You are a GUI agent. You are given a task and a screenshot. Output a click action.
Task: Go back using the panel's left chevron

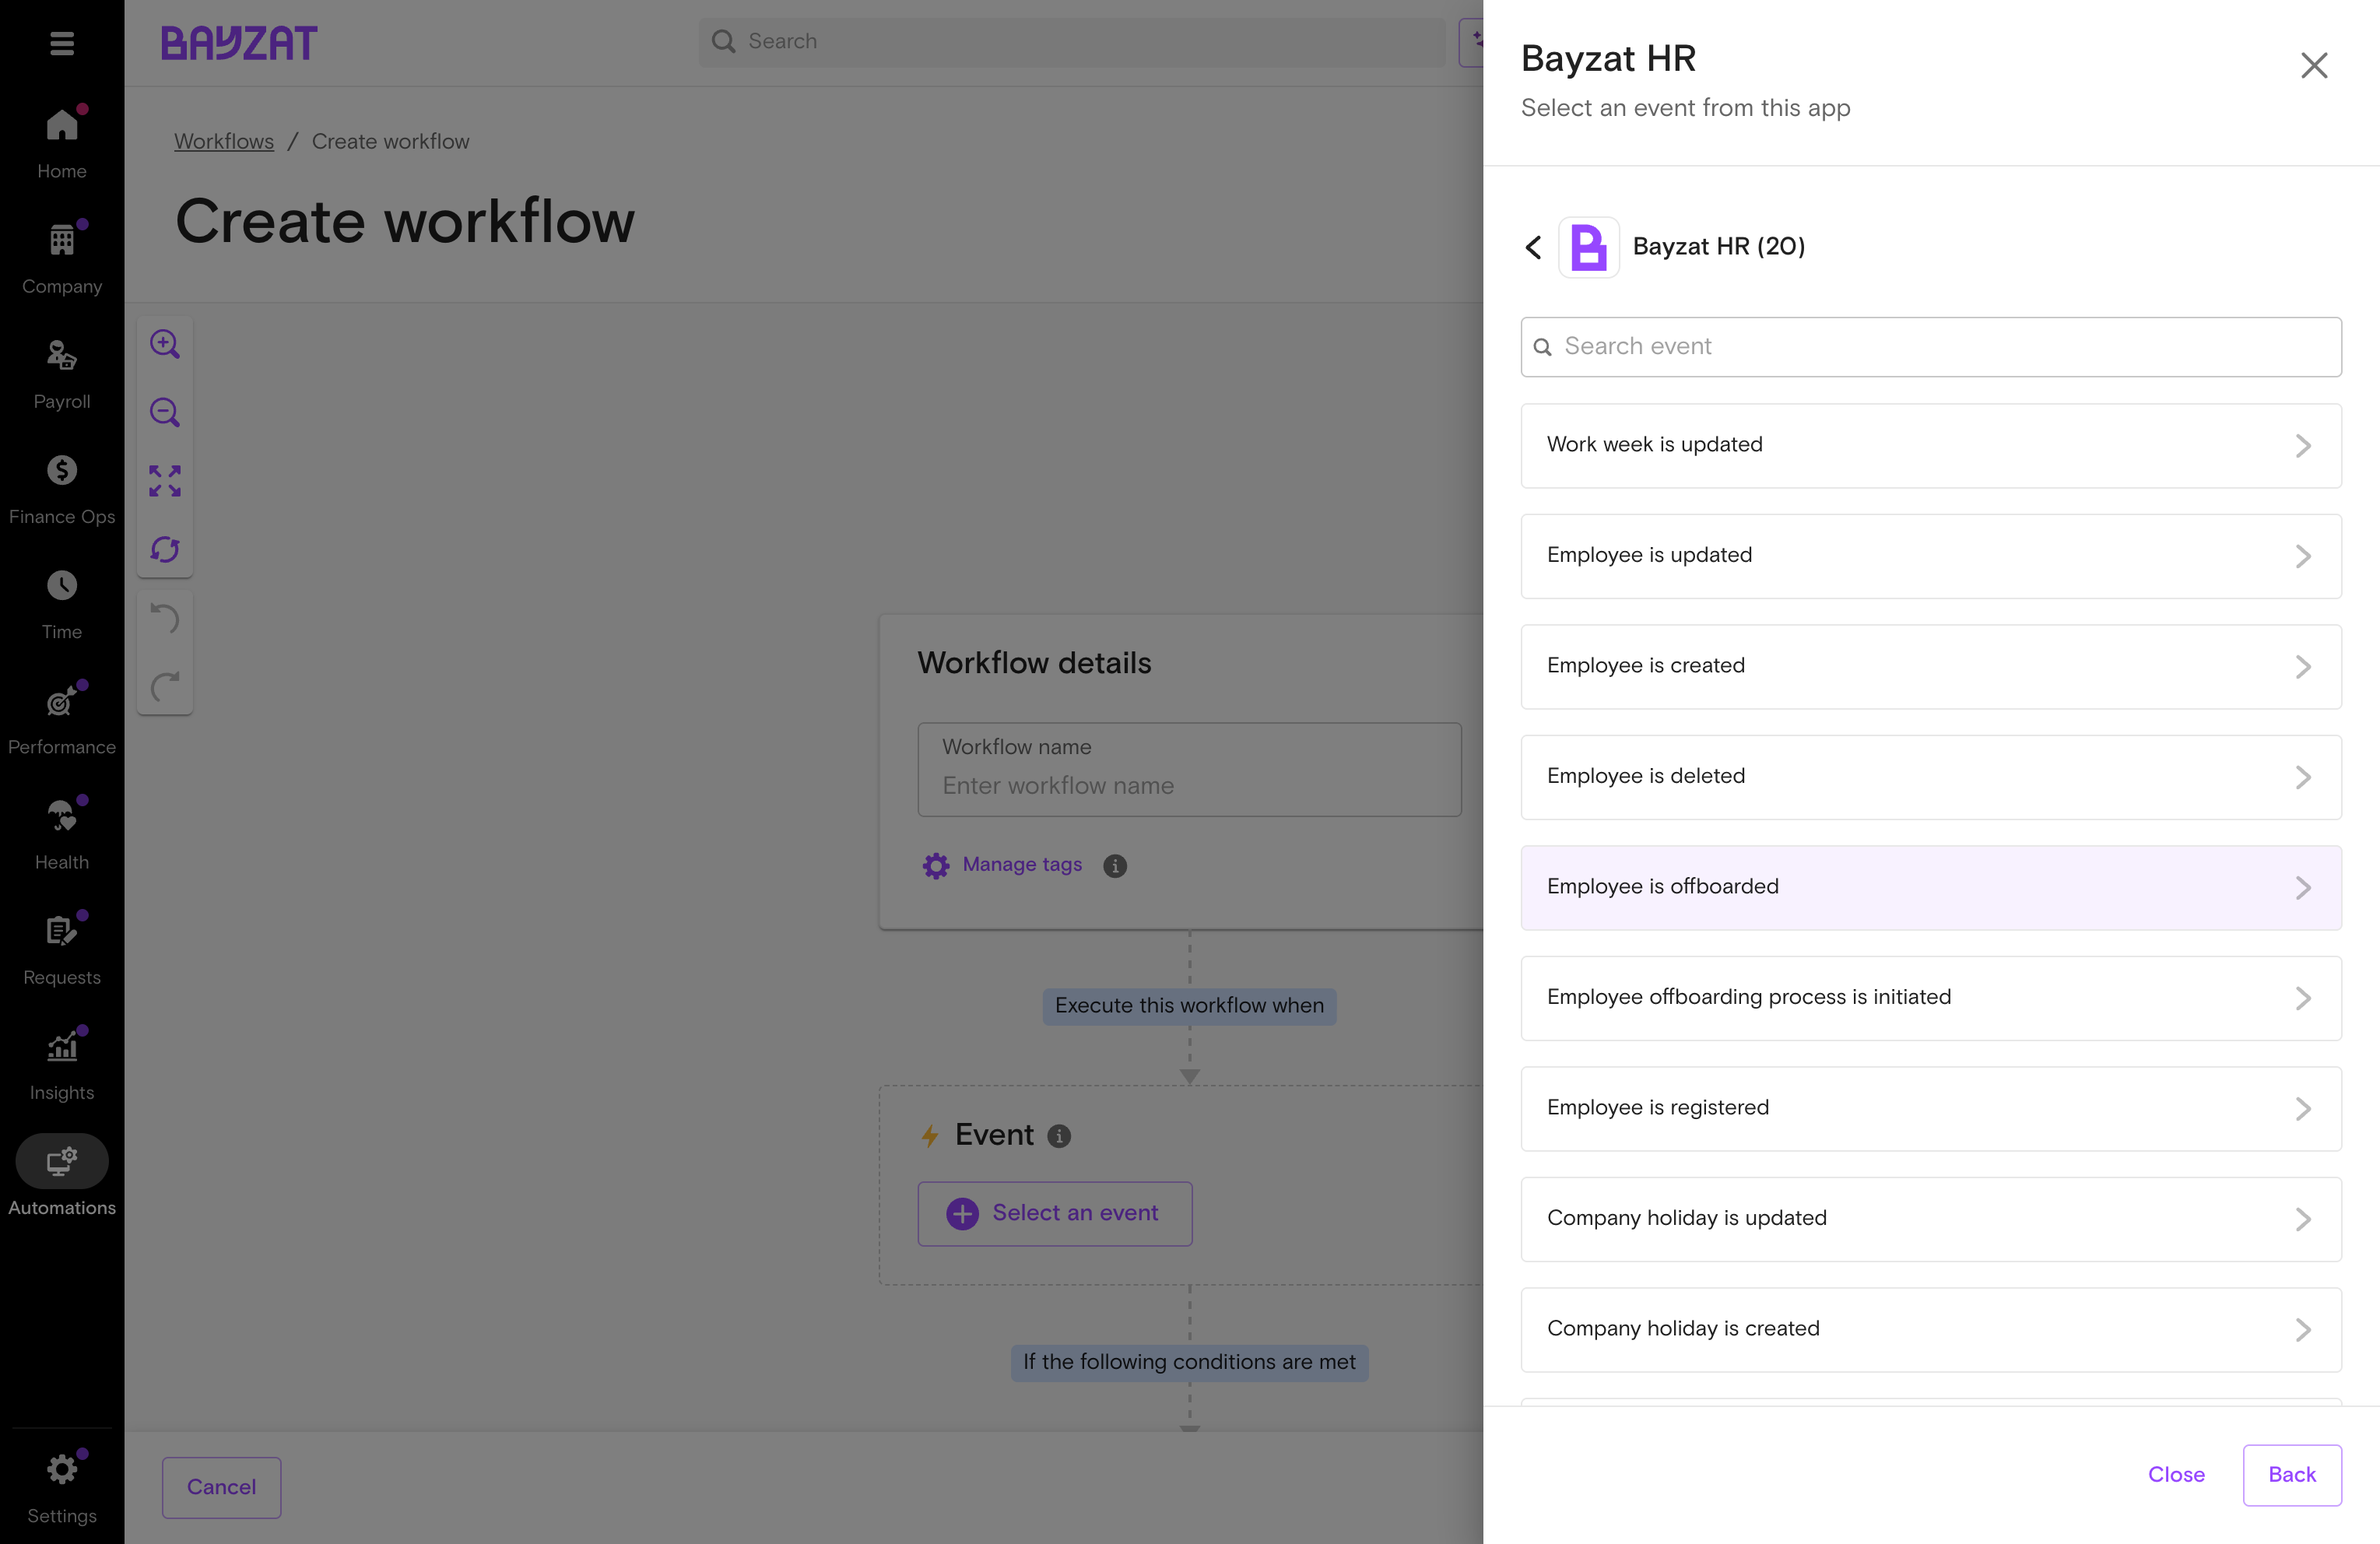[x=1533, y=247]
